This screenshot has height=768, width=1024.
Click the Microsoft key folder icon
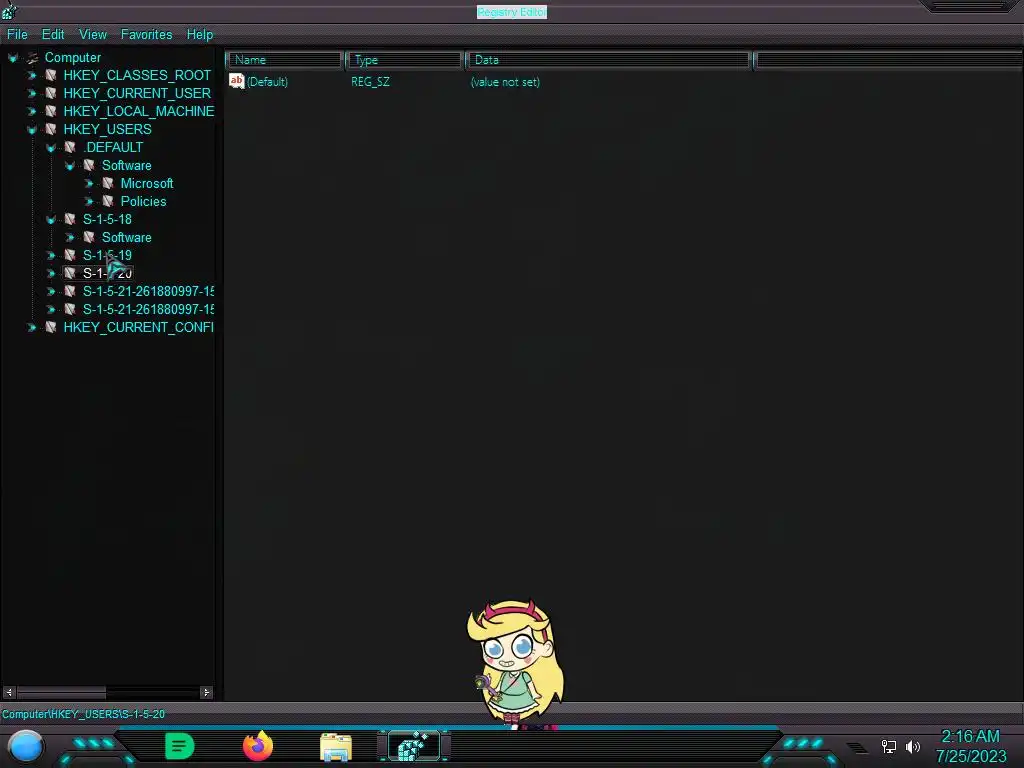tap(108, 183)
